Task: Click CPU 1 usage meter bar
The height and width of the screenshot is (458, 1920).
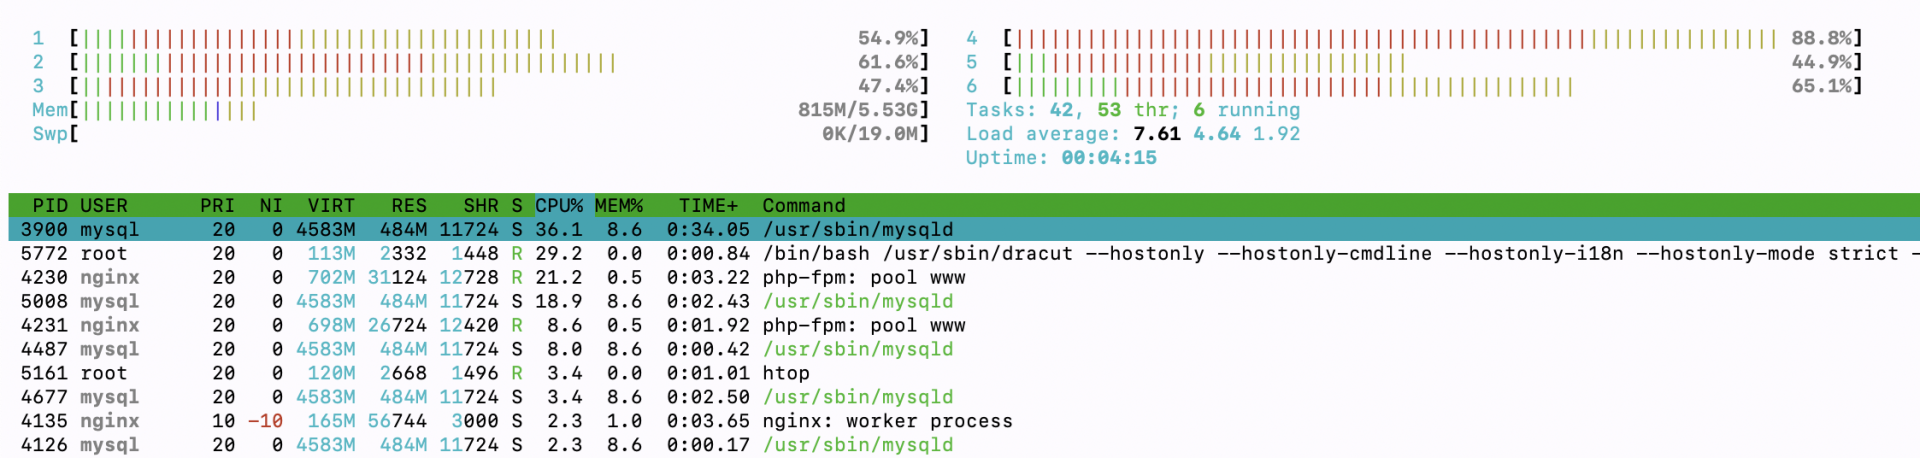Action: tap(500, 38)
